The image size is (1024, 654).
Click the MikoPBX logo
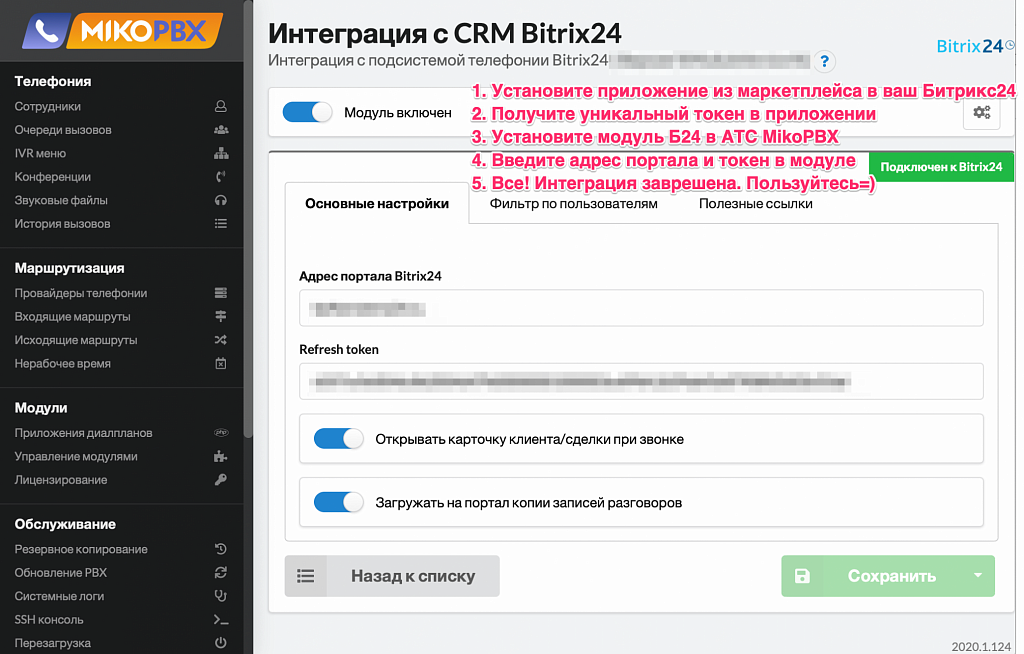tap(122, 31)
